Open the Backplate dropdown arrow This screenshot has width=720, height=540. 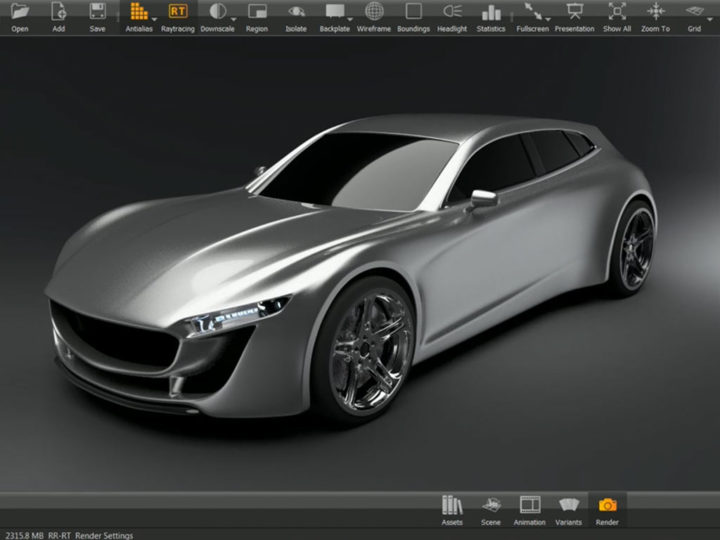pyautogui.click(x=350, y=19)
